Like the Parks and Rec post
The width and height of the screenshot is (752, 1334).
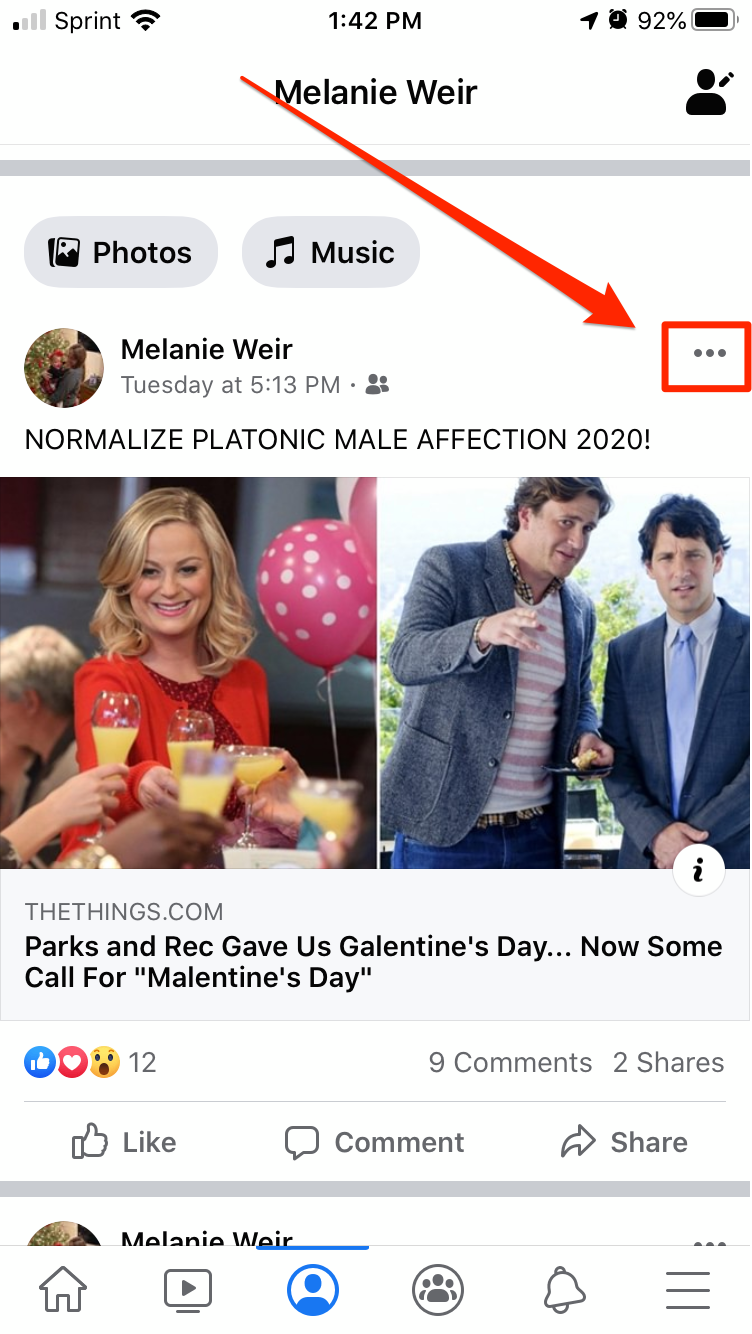122,1142
